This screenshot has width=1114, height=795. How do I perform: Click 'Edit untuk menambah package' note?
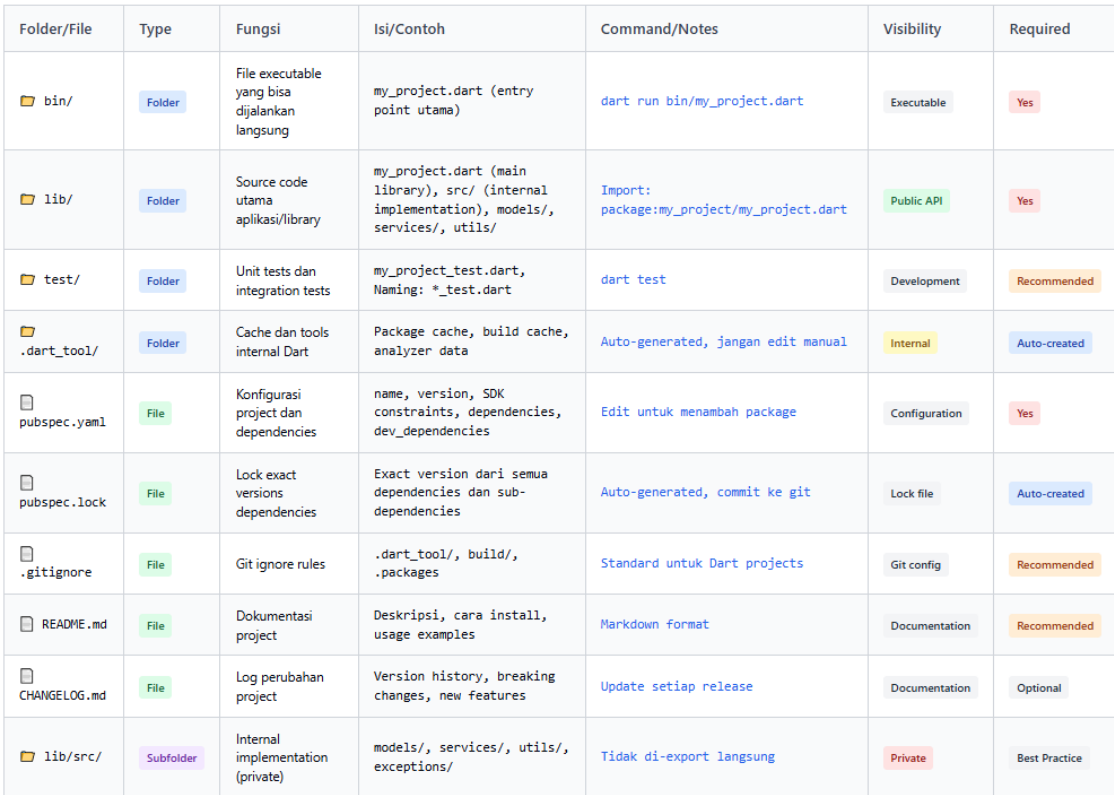(x=698, y=412)
